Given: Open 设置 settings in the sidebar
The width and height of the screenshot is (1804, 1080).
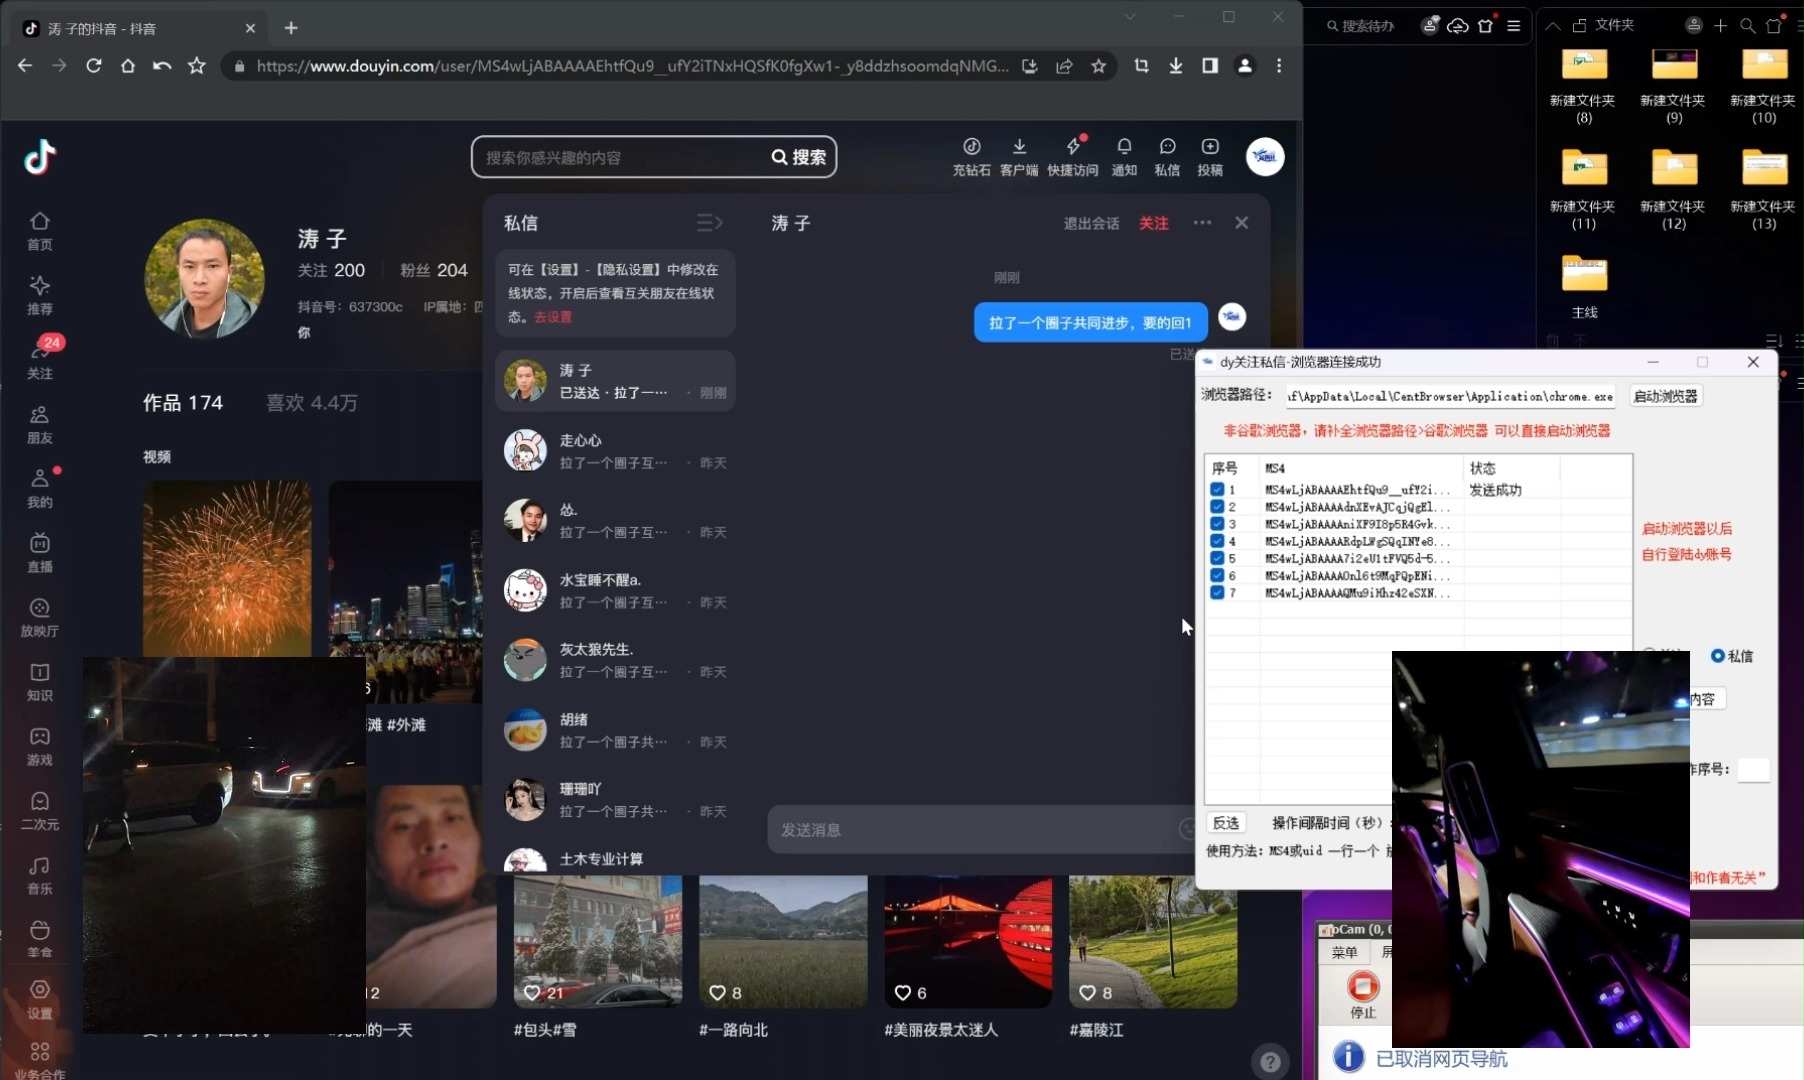Looking at the screenshot, I should (x=39, y=999).
